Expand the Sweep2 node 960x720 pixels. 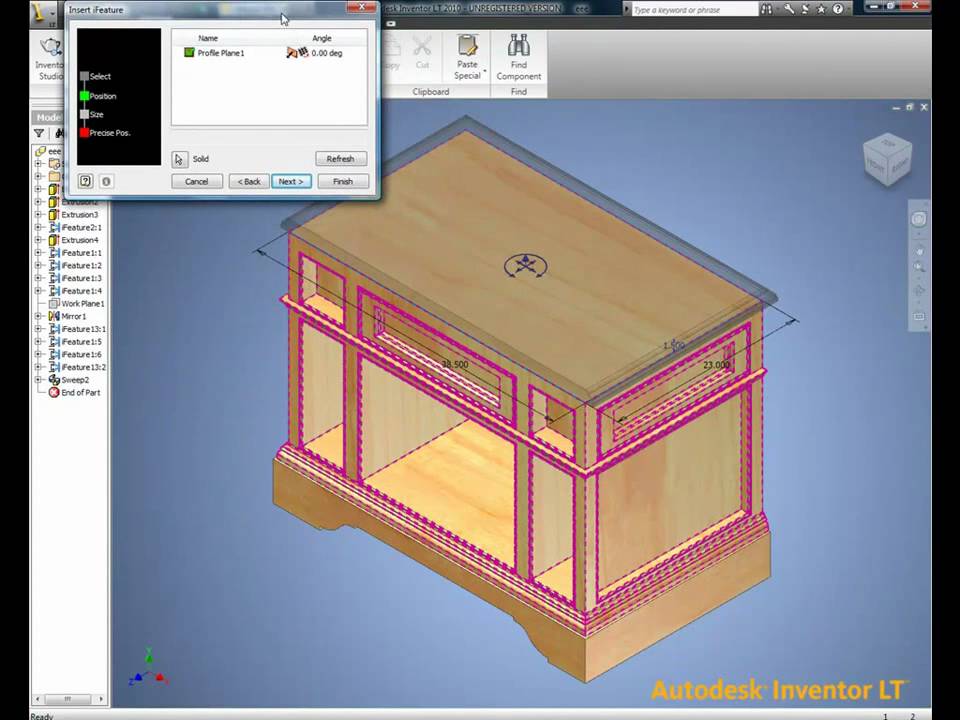pos(39,380)
